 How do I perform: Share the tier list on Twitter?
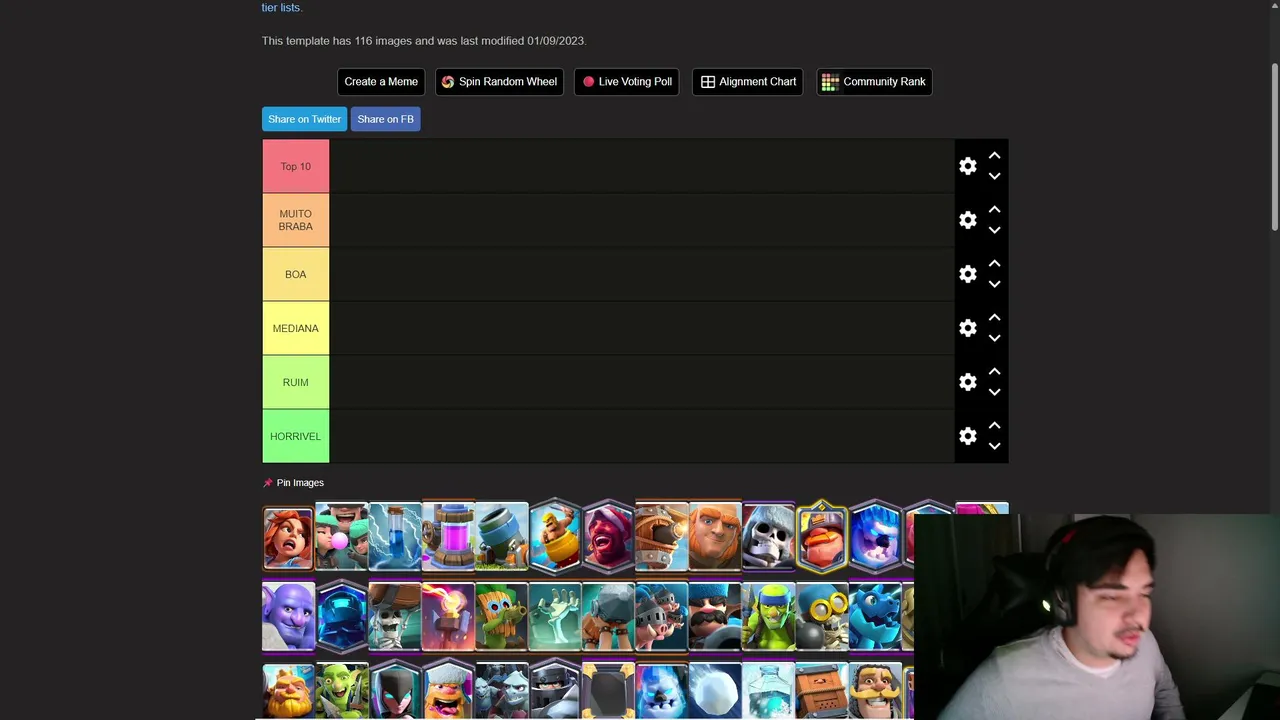[x=304, y=119]
